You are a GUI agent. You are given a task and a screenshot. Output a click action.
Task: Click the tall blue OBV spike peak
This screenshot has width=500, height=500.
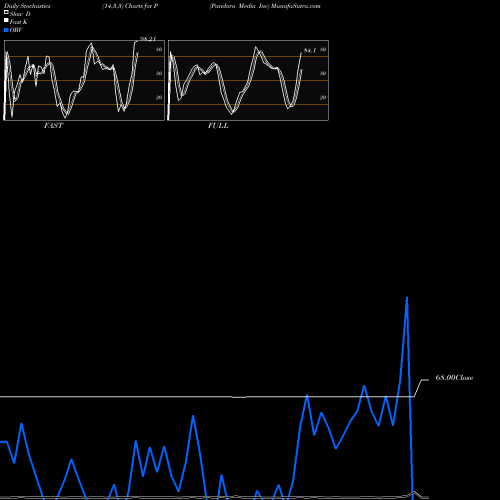(407, 298)
